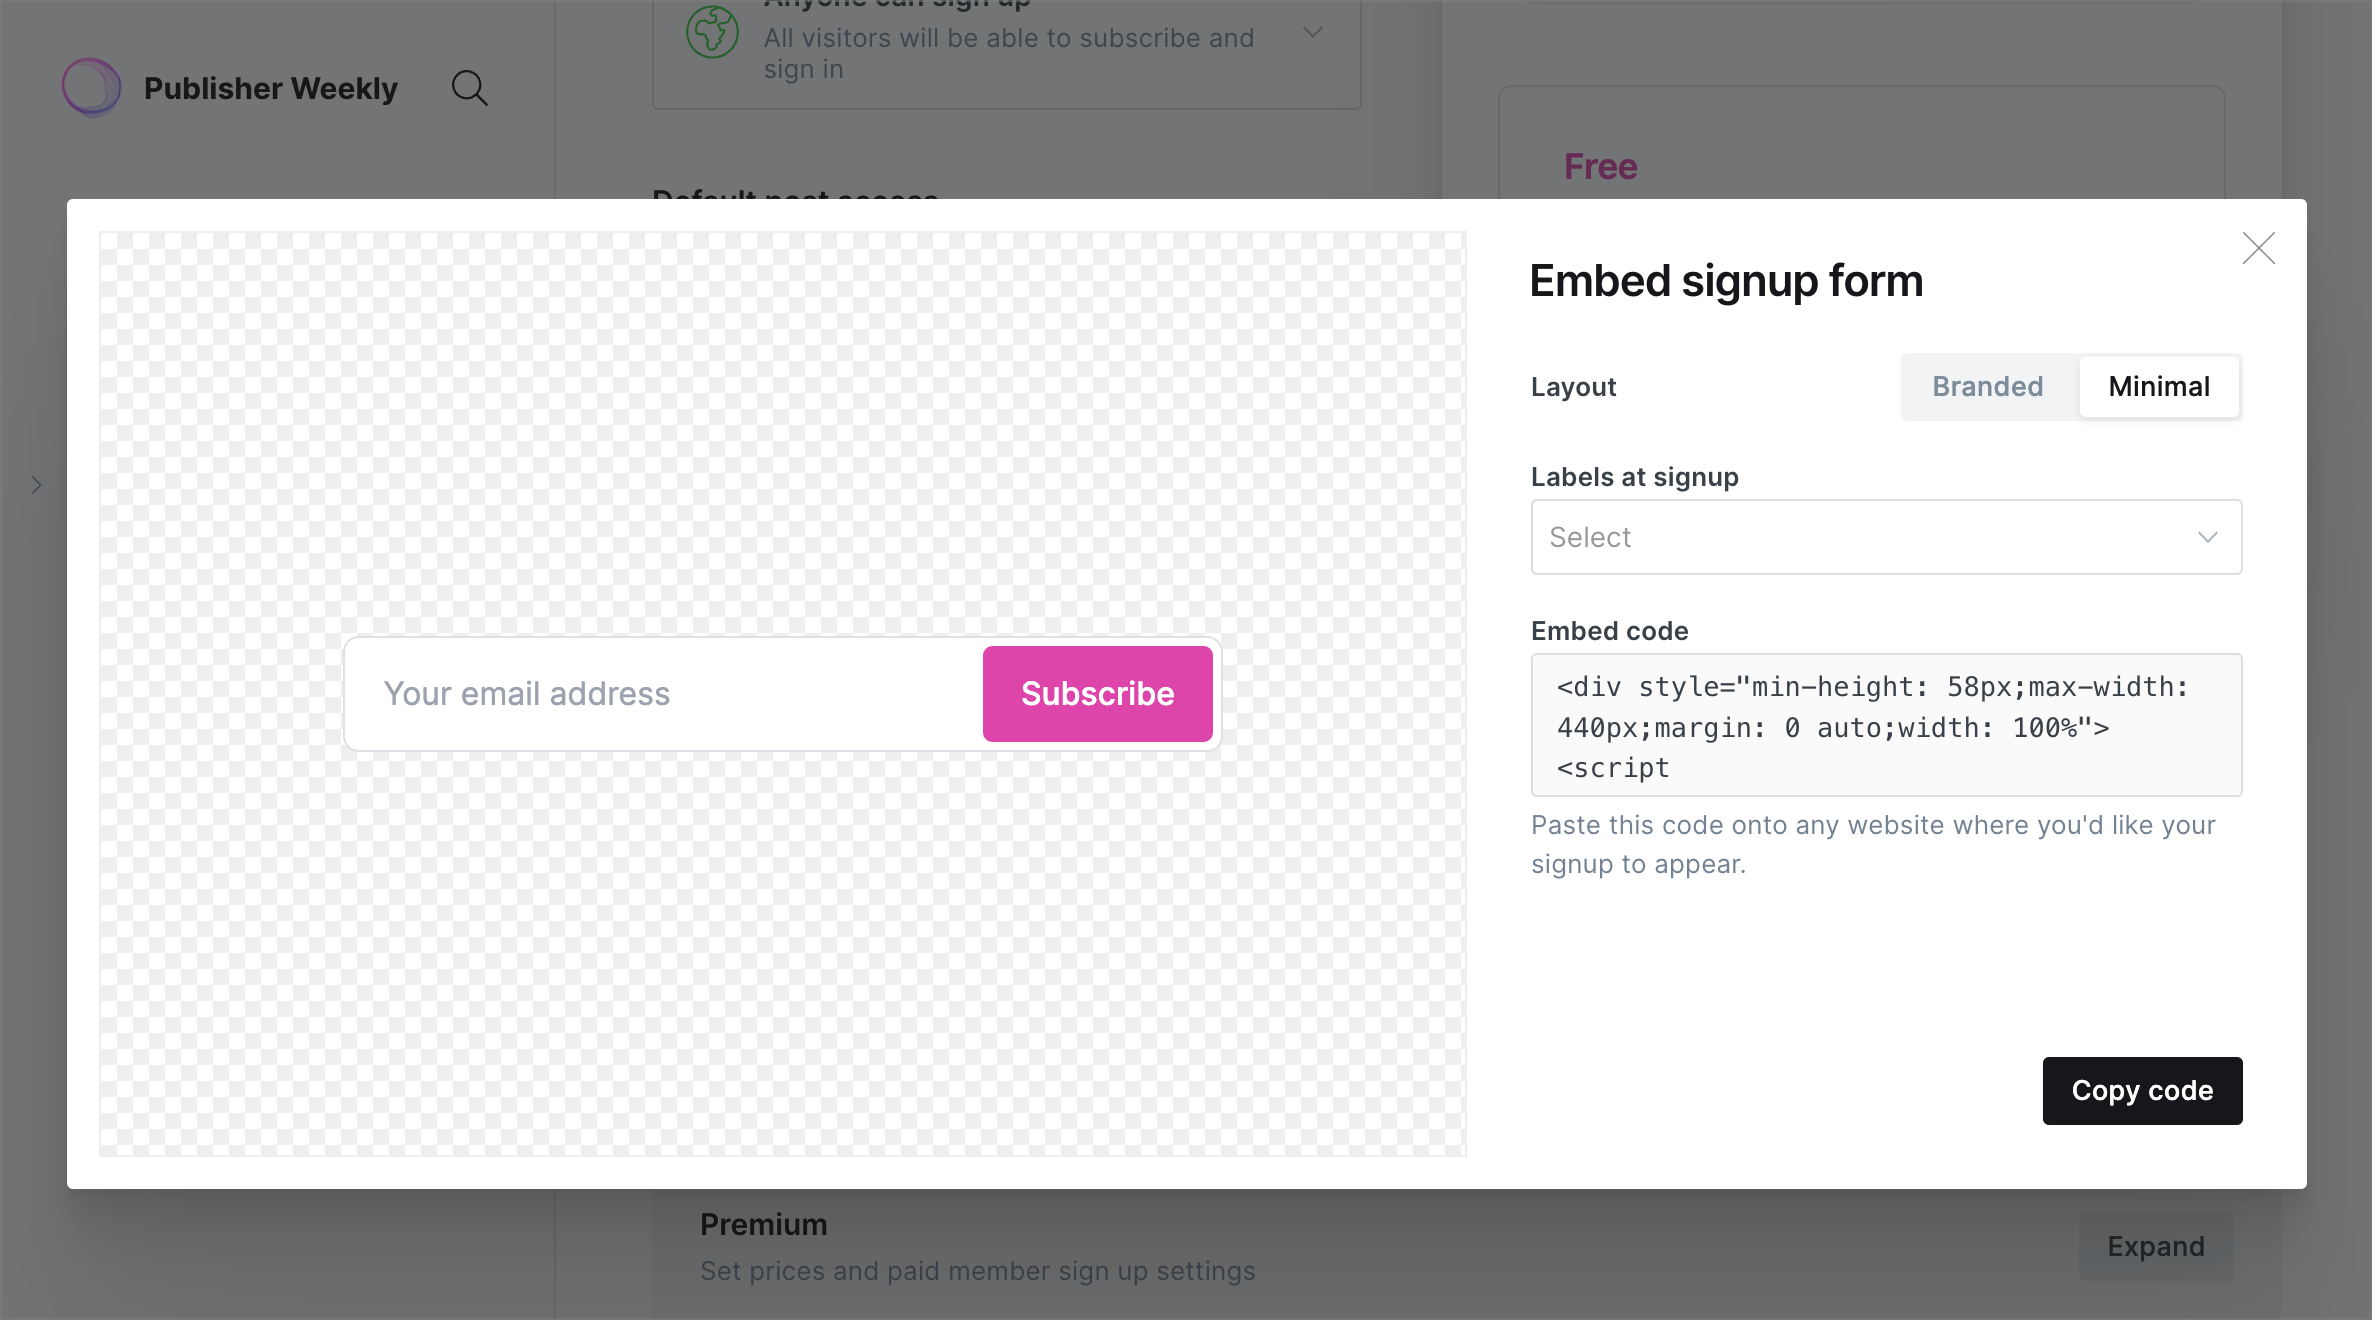The height and width of the screenshot is (1320, 2372).
Task: Open the Labels at signup dropdown
Action: 1883,535
